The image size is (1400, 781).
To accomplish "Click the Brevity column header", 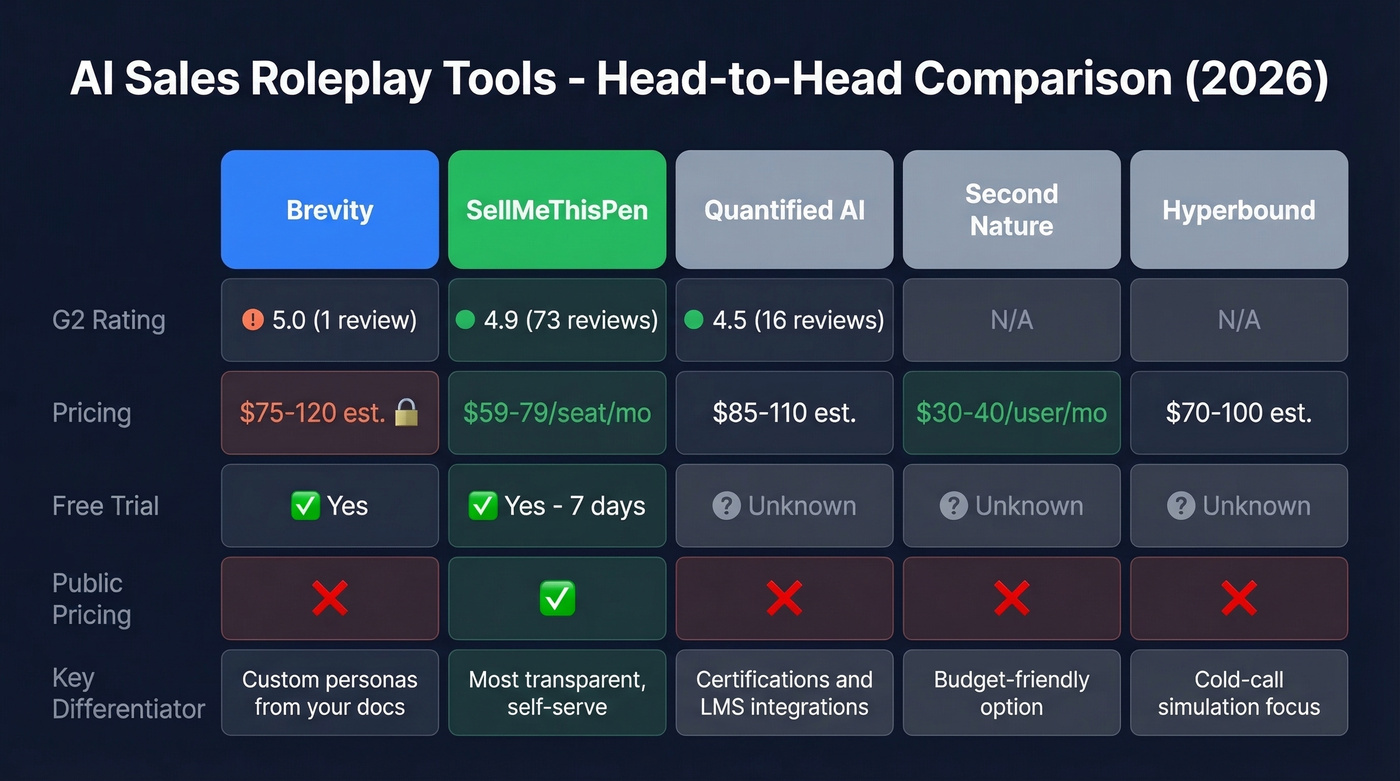I will click(329, 210).
